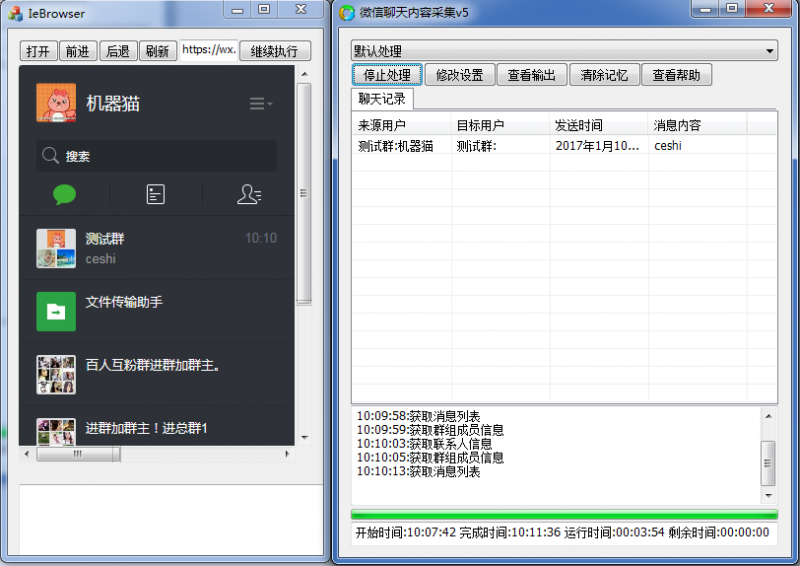
Task: Click log panel scrollbar up arrow
Action: [x=768, y=416]
